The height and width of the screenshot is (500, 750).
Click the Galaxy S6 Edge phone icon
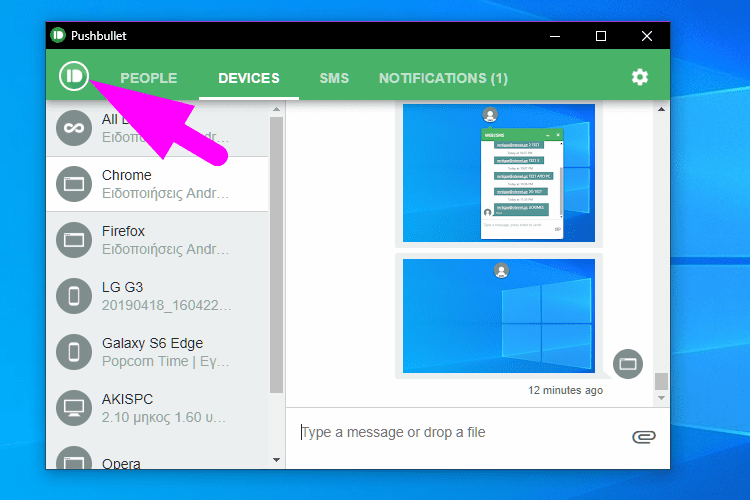74,352
